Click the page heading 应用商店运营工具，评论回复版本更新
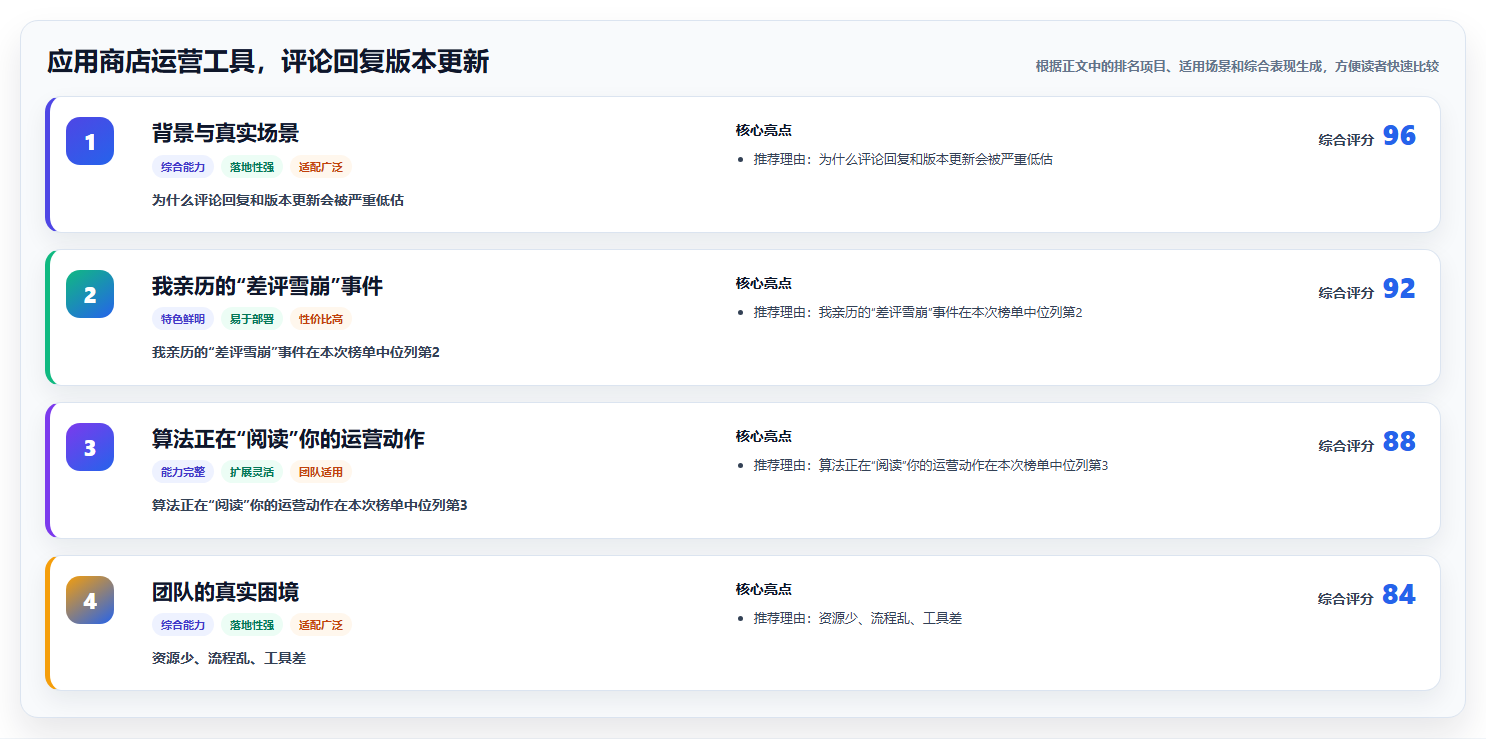This screenshot has width=1486, height=739. tap(268, 62)
